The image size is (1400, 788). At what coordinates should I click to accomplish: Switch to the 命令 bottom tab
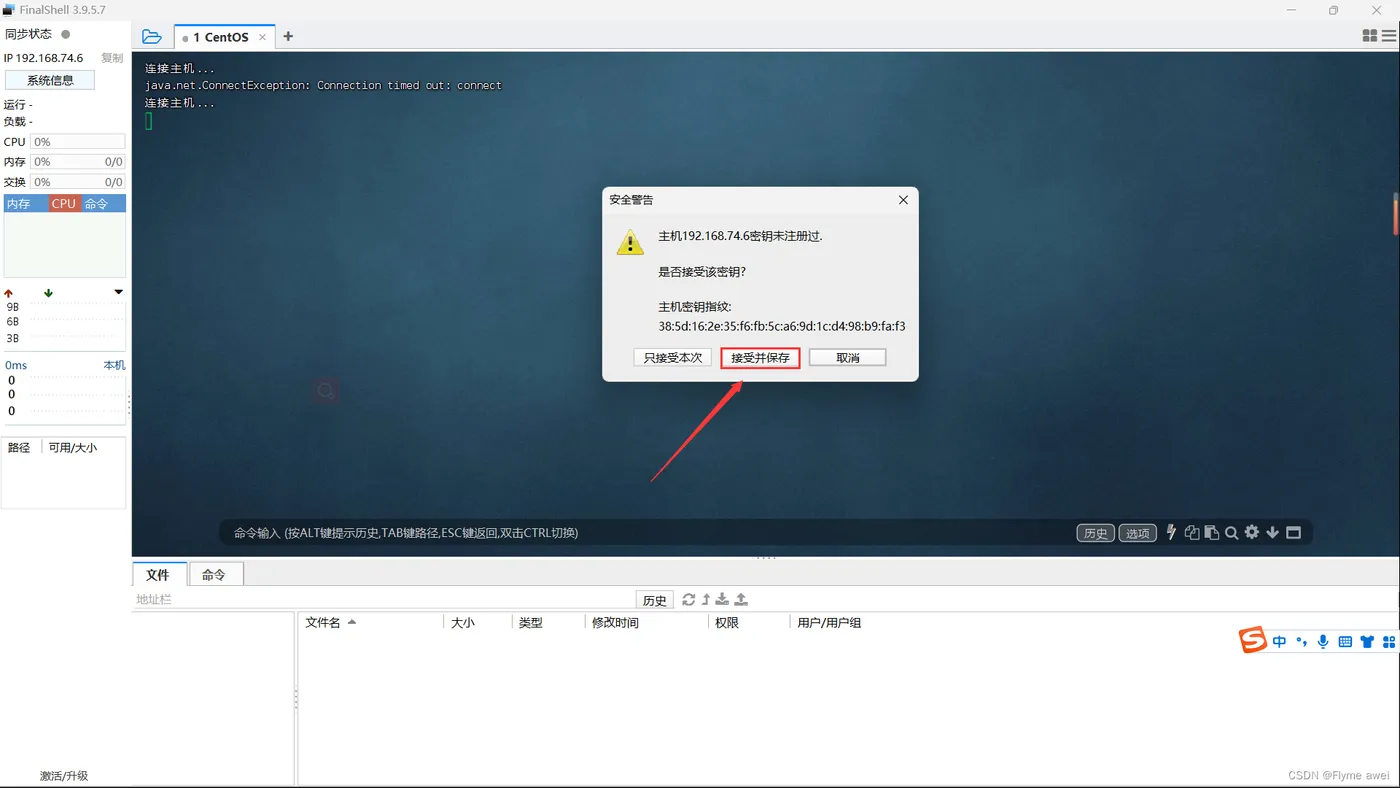coord(214,574)
